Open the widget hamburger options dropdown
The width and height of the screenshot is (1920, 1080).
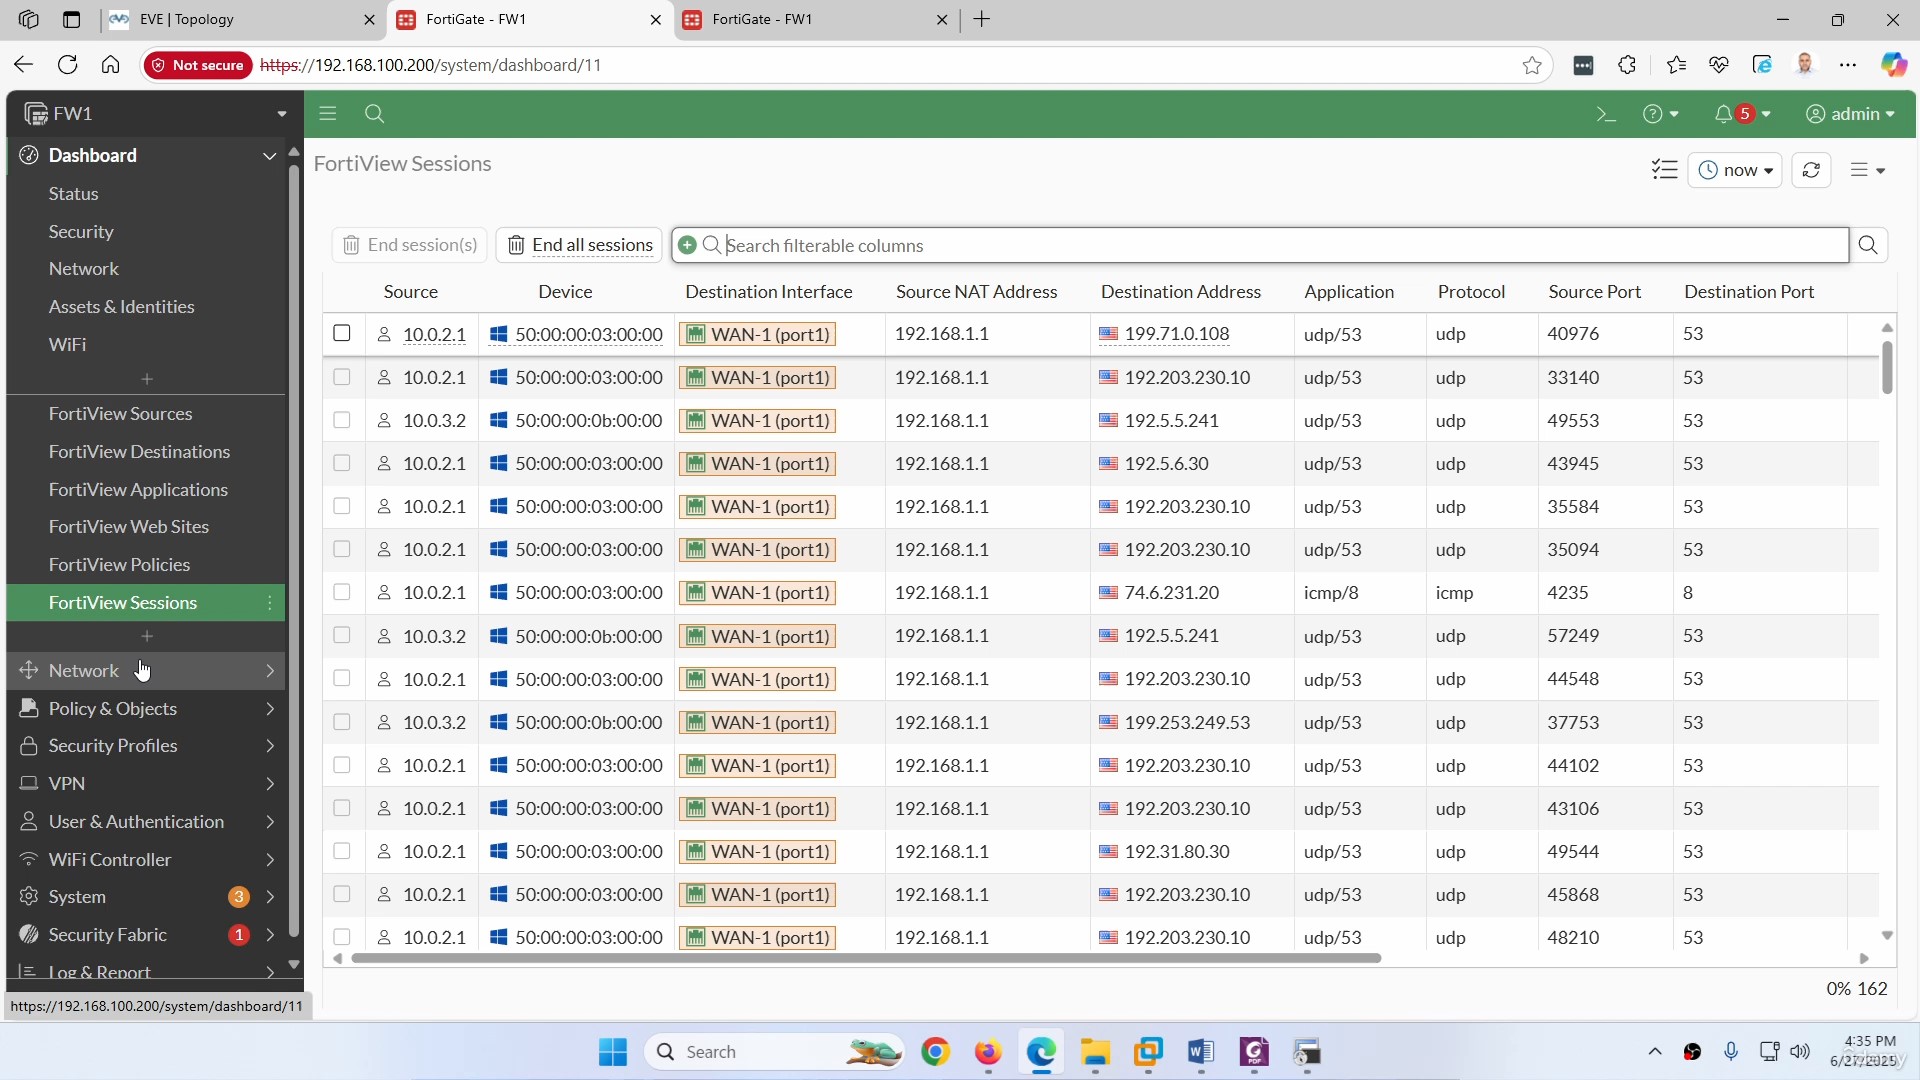1867,170
